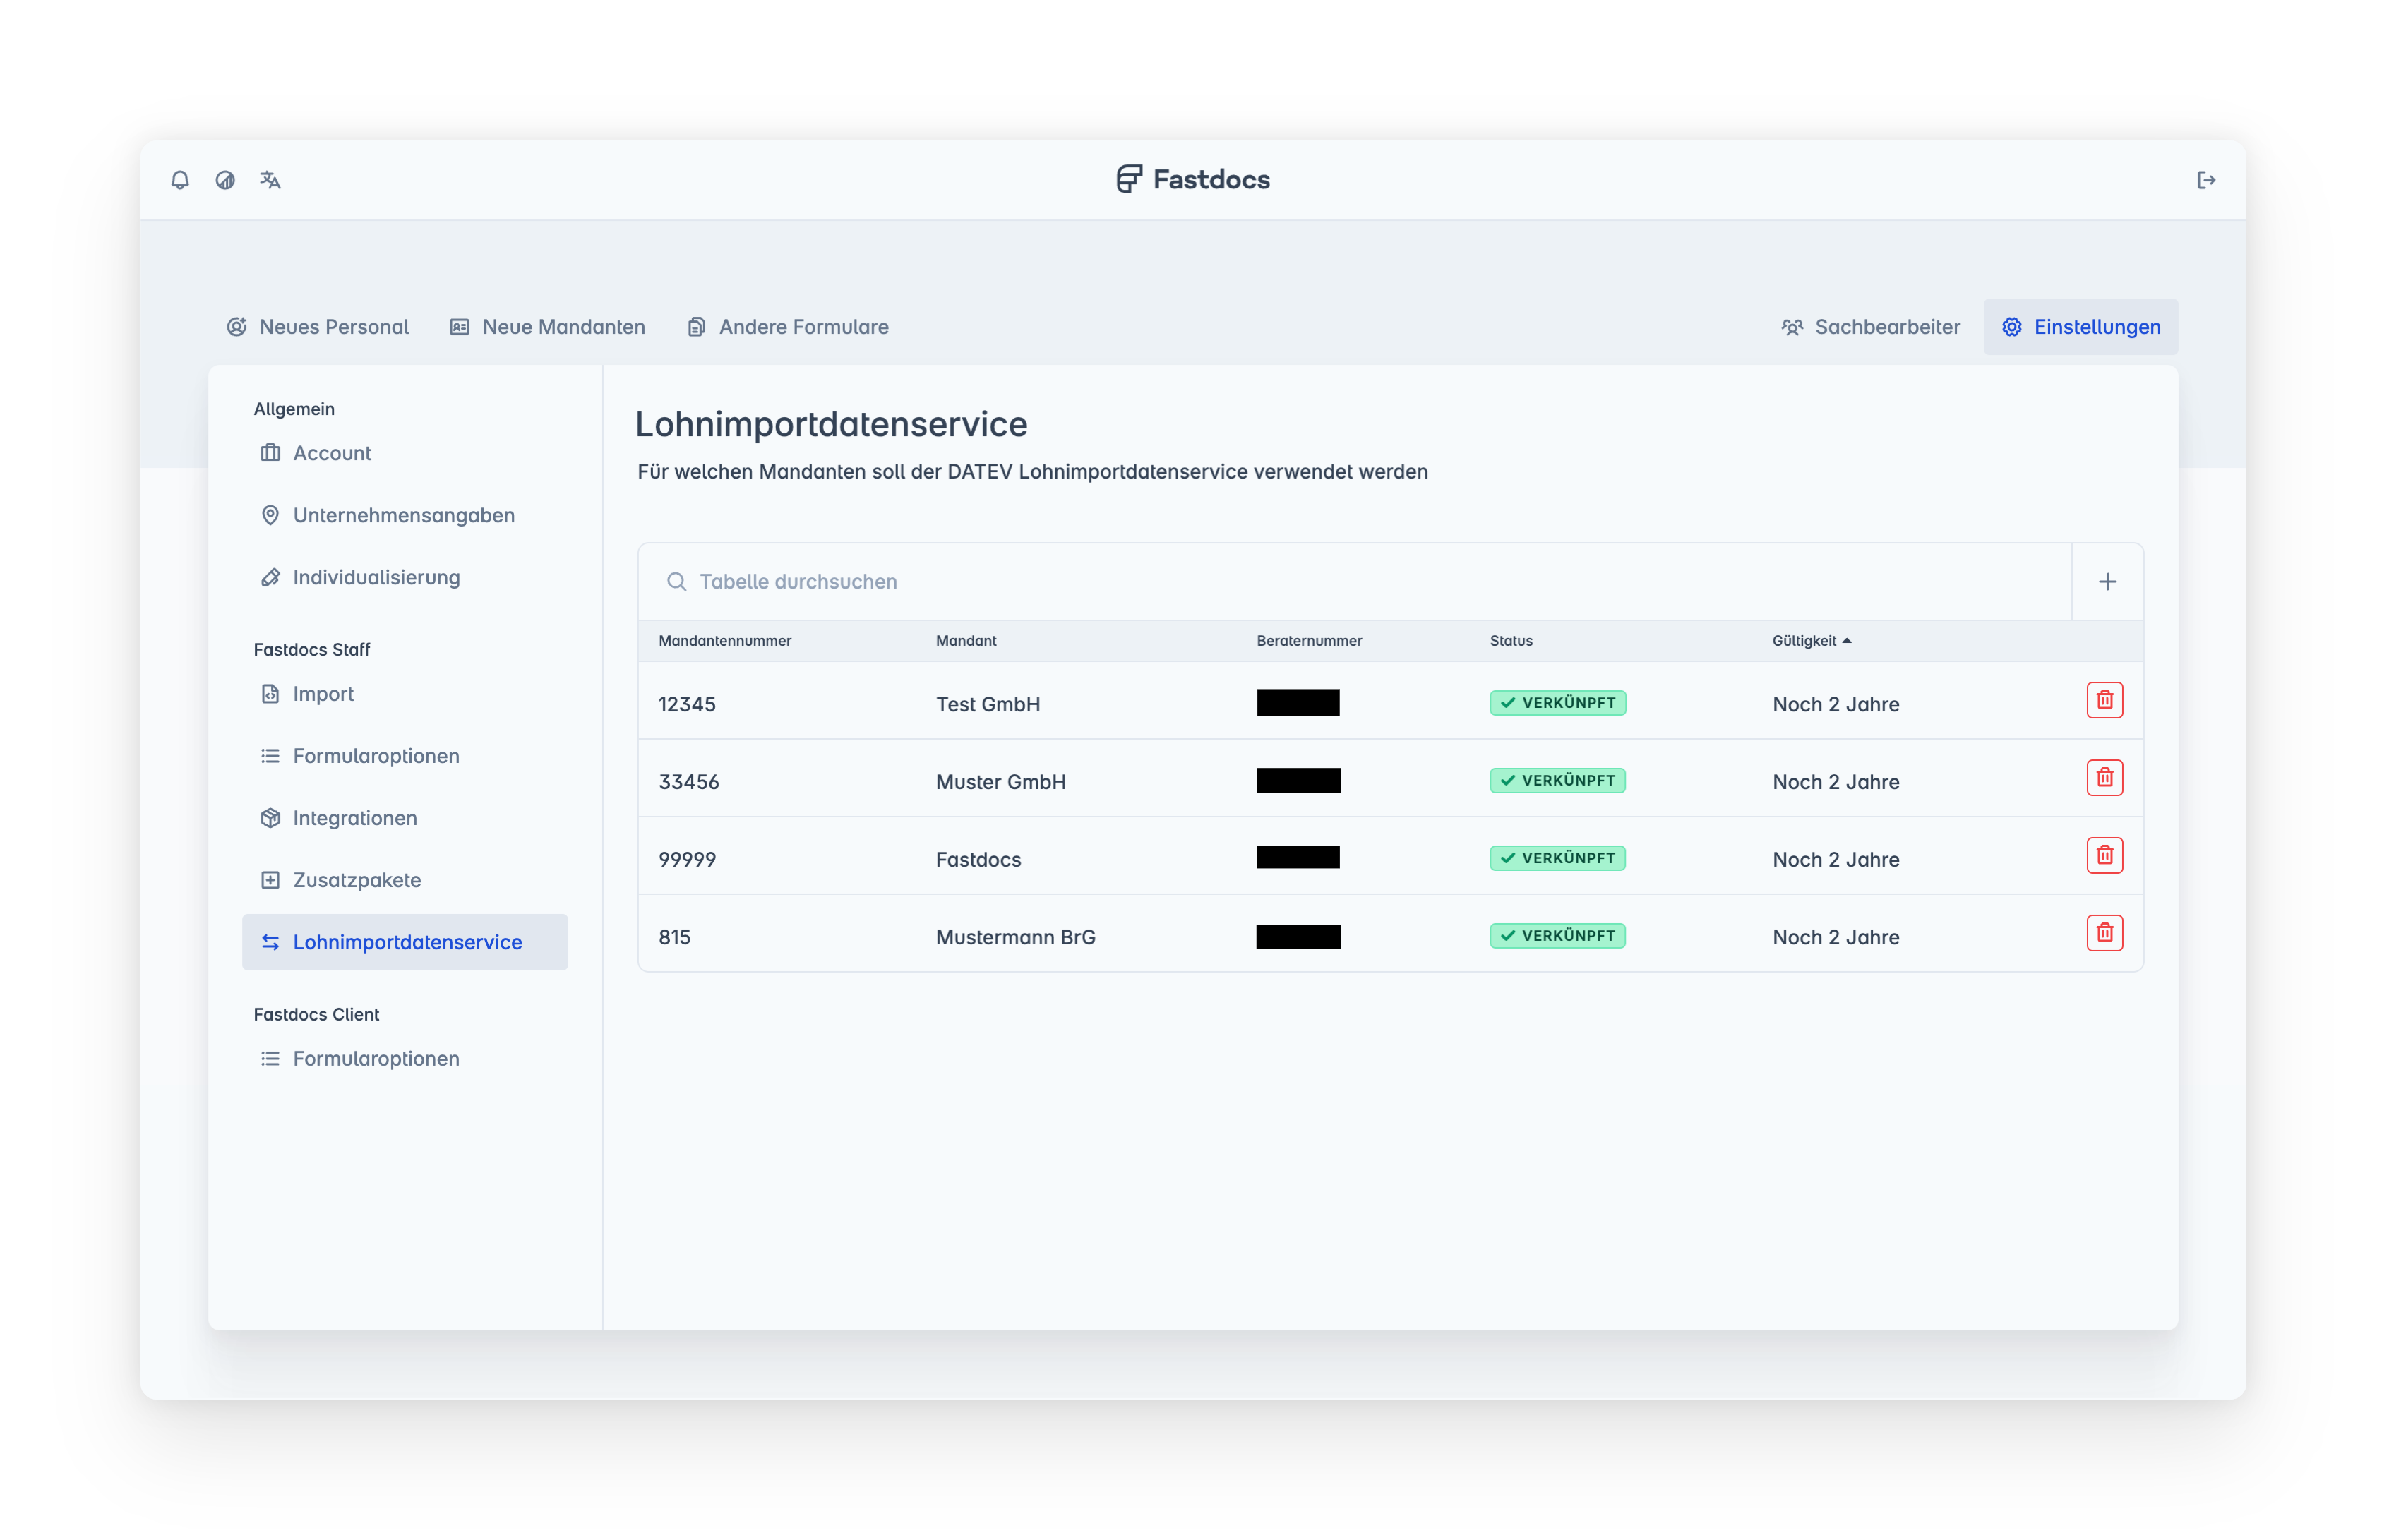Toggle the theme appearance icon
Screen dimensions: 2389x1540
225,180
